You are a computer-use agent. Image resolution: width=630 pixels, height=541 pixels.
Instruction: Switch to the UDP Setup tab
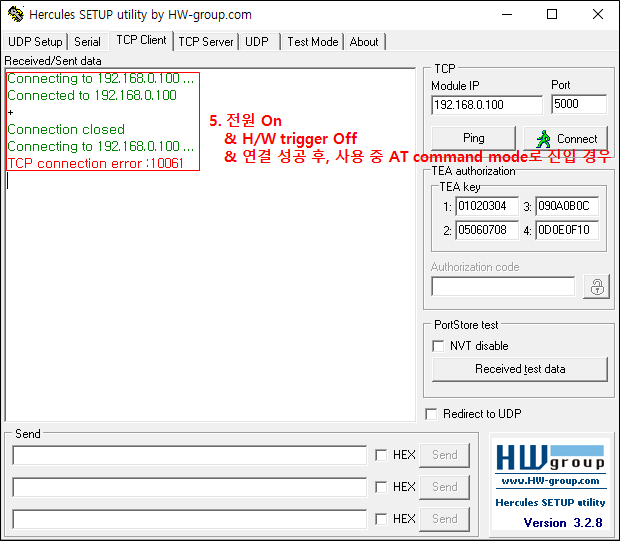coord(35,42)
